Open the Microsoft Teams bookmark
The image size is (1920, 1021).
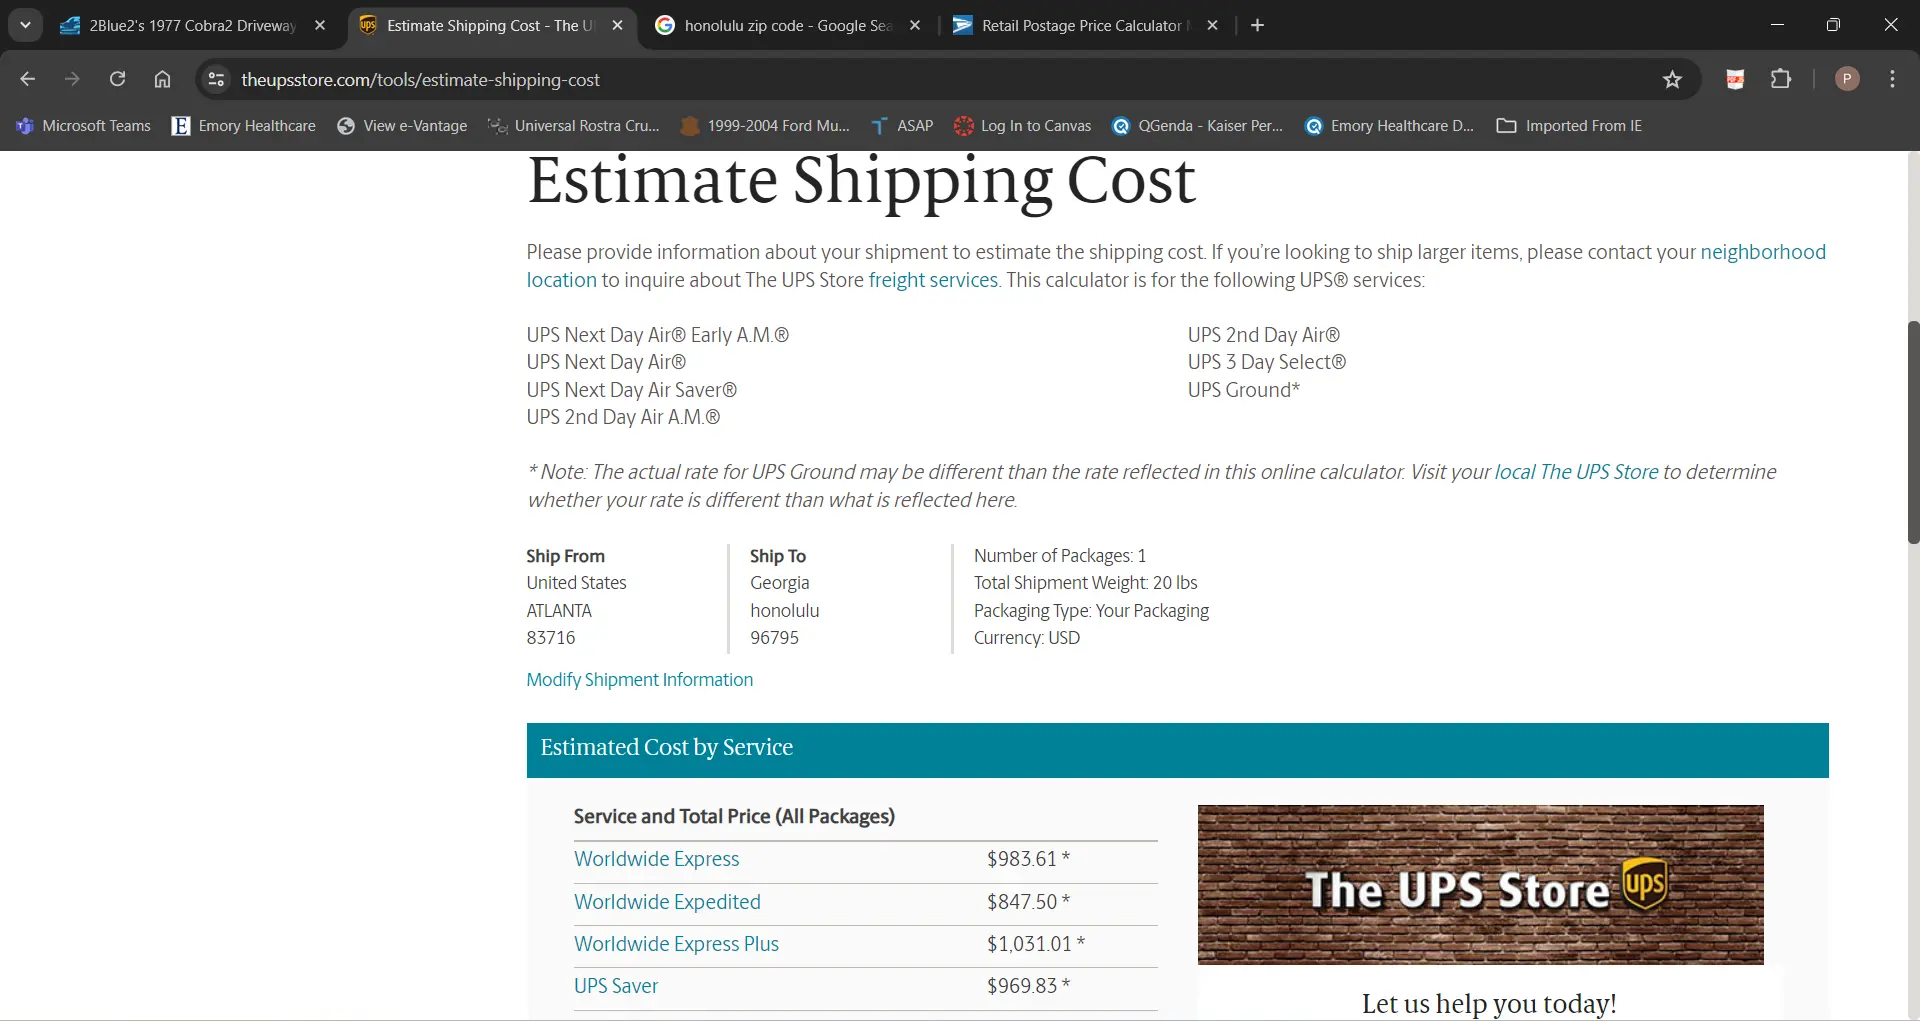(83, 126)
